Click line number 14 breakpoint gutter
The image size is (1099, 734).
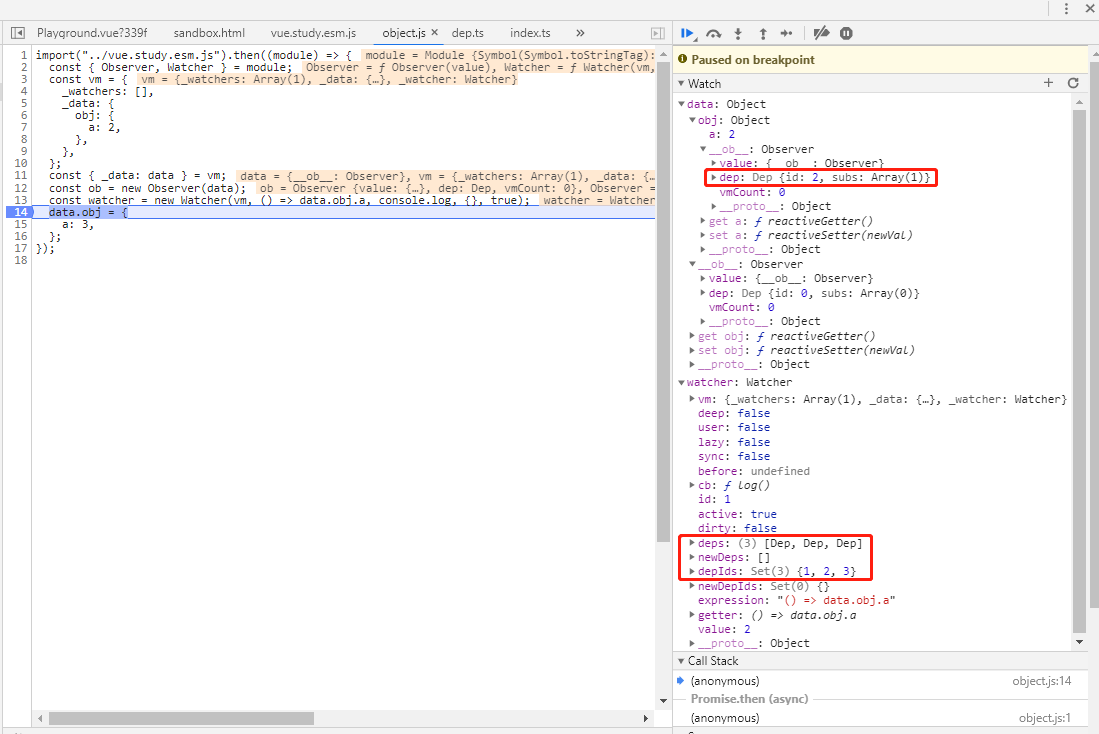point(19,213)
